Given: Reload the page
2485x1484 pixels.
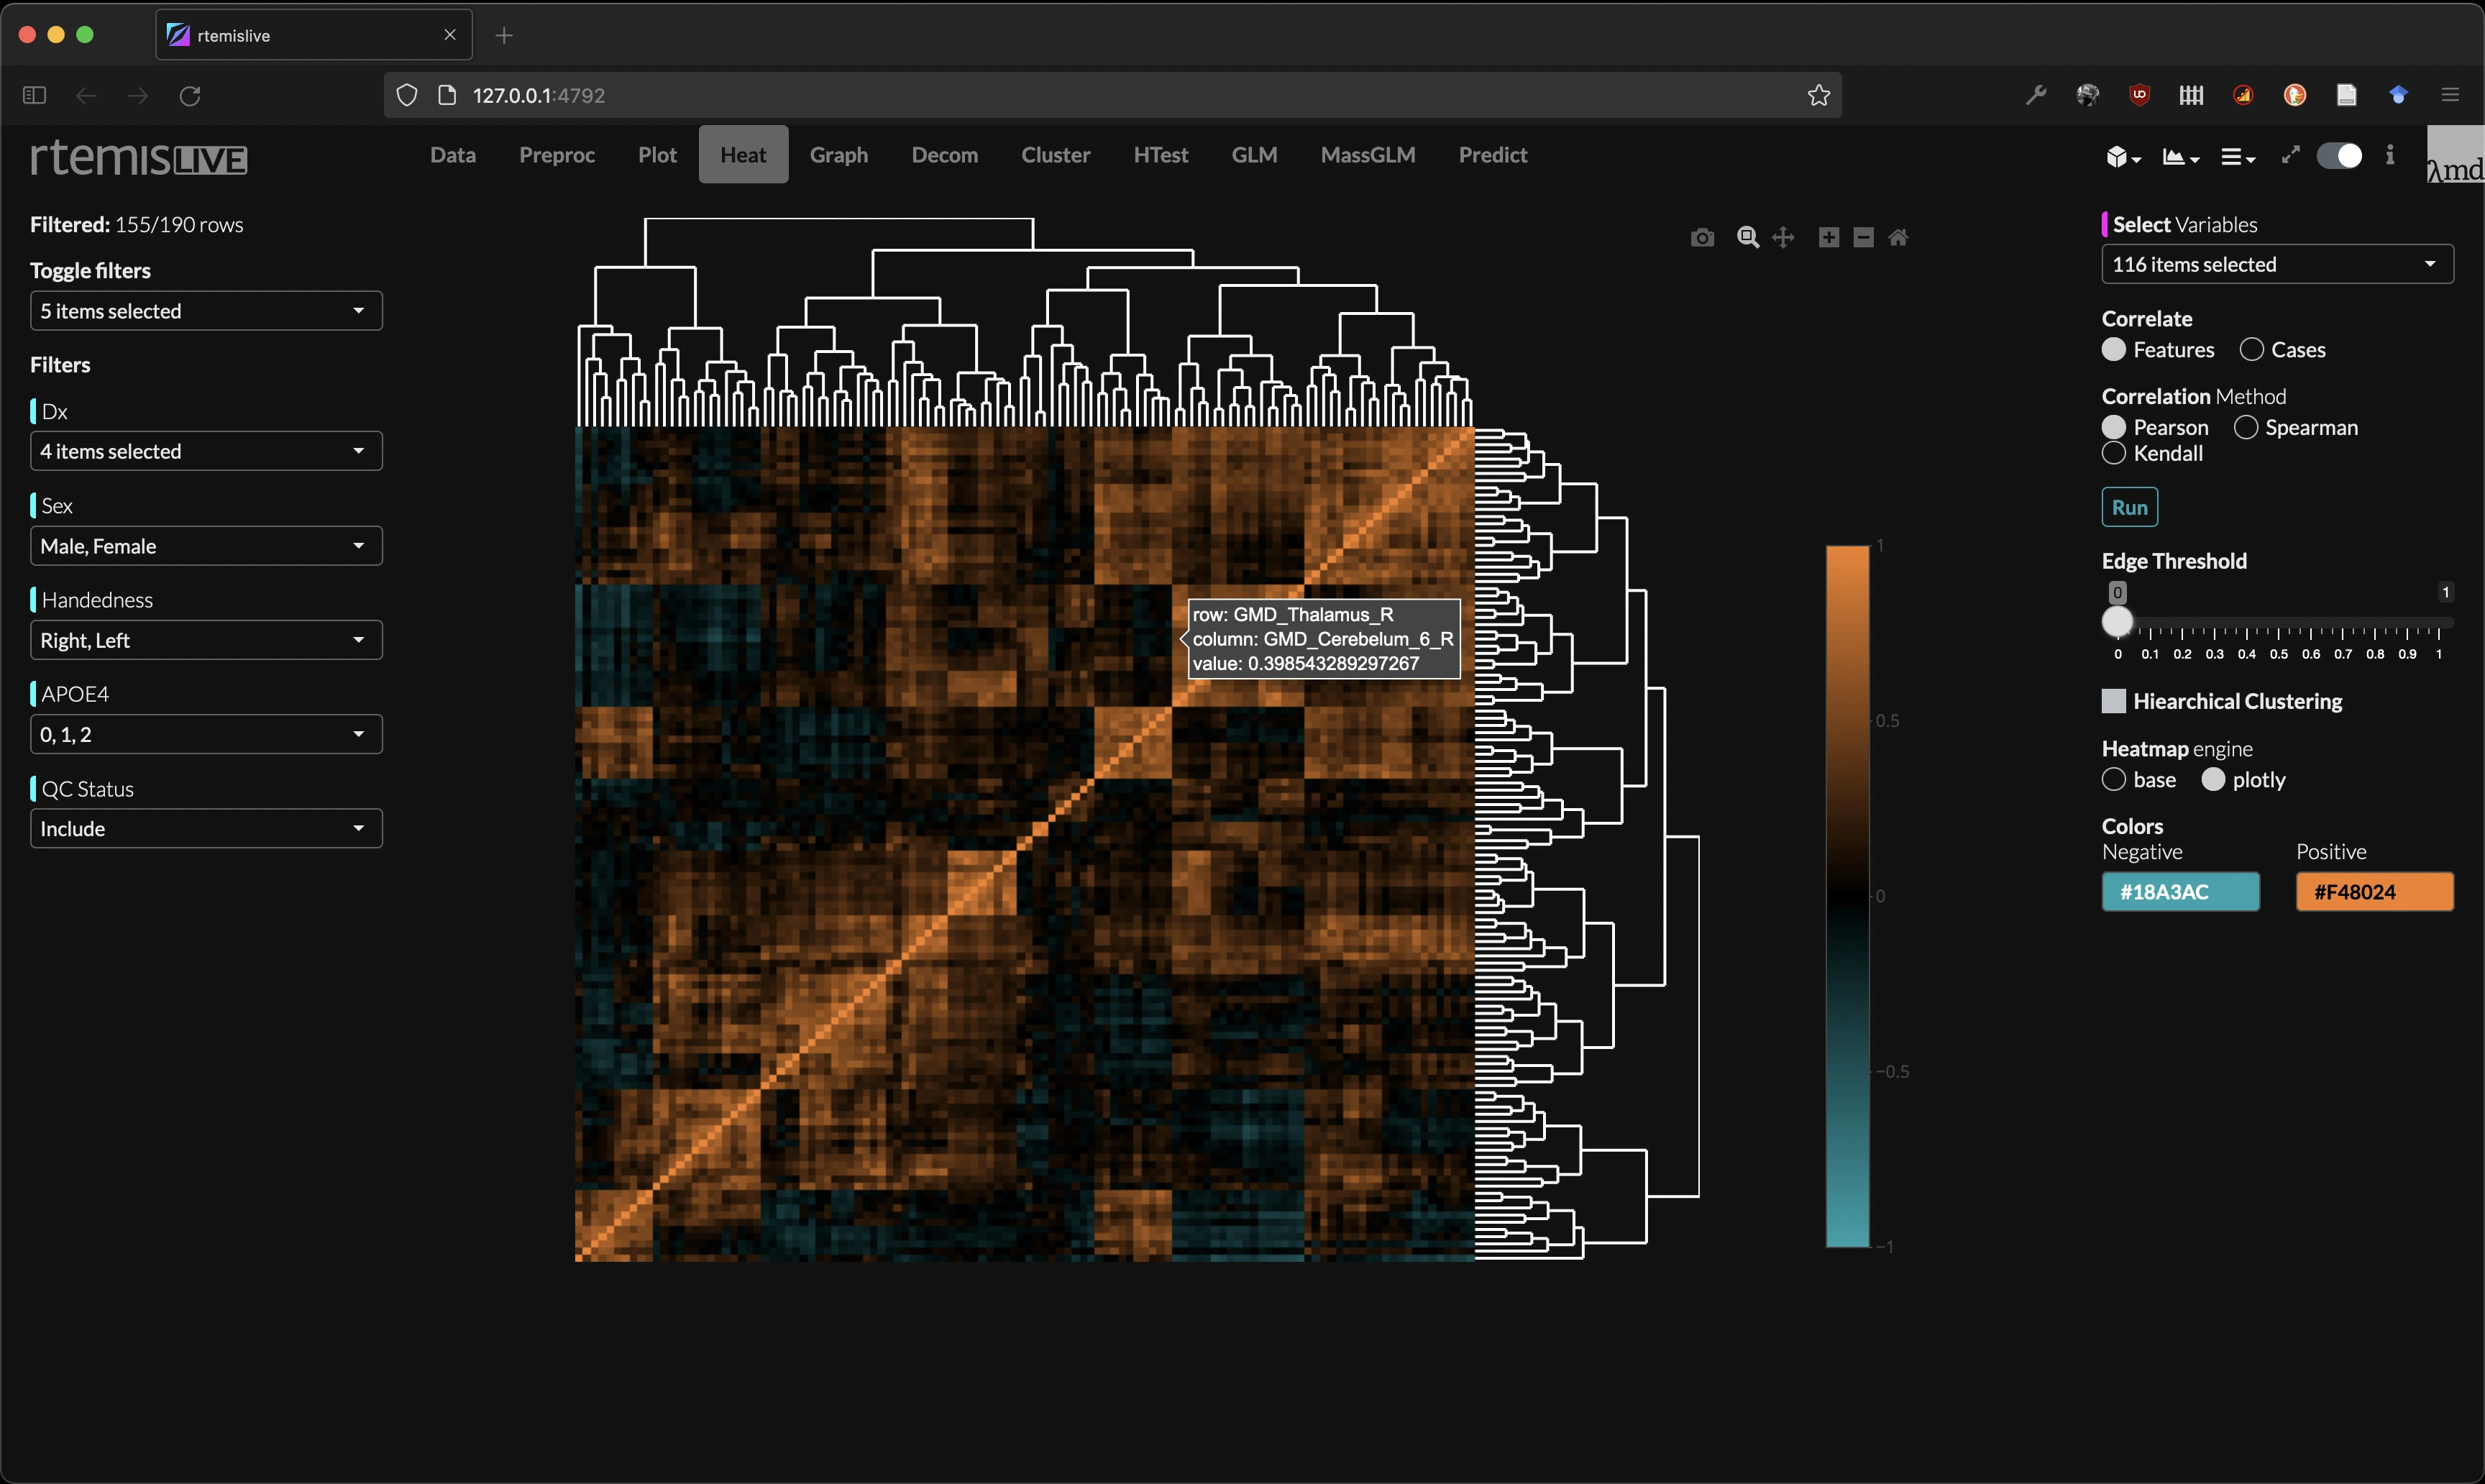Looking at the screenshot, I should [190, 95].
